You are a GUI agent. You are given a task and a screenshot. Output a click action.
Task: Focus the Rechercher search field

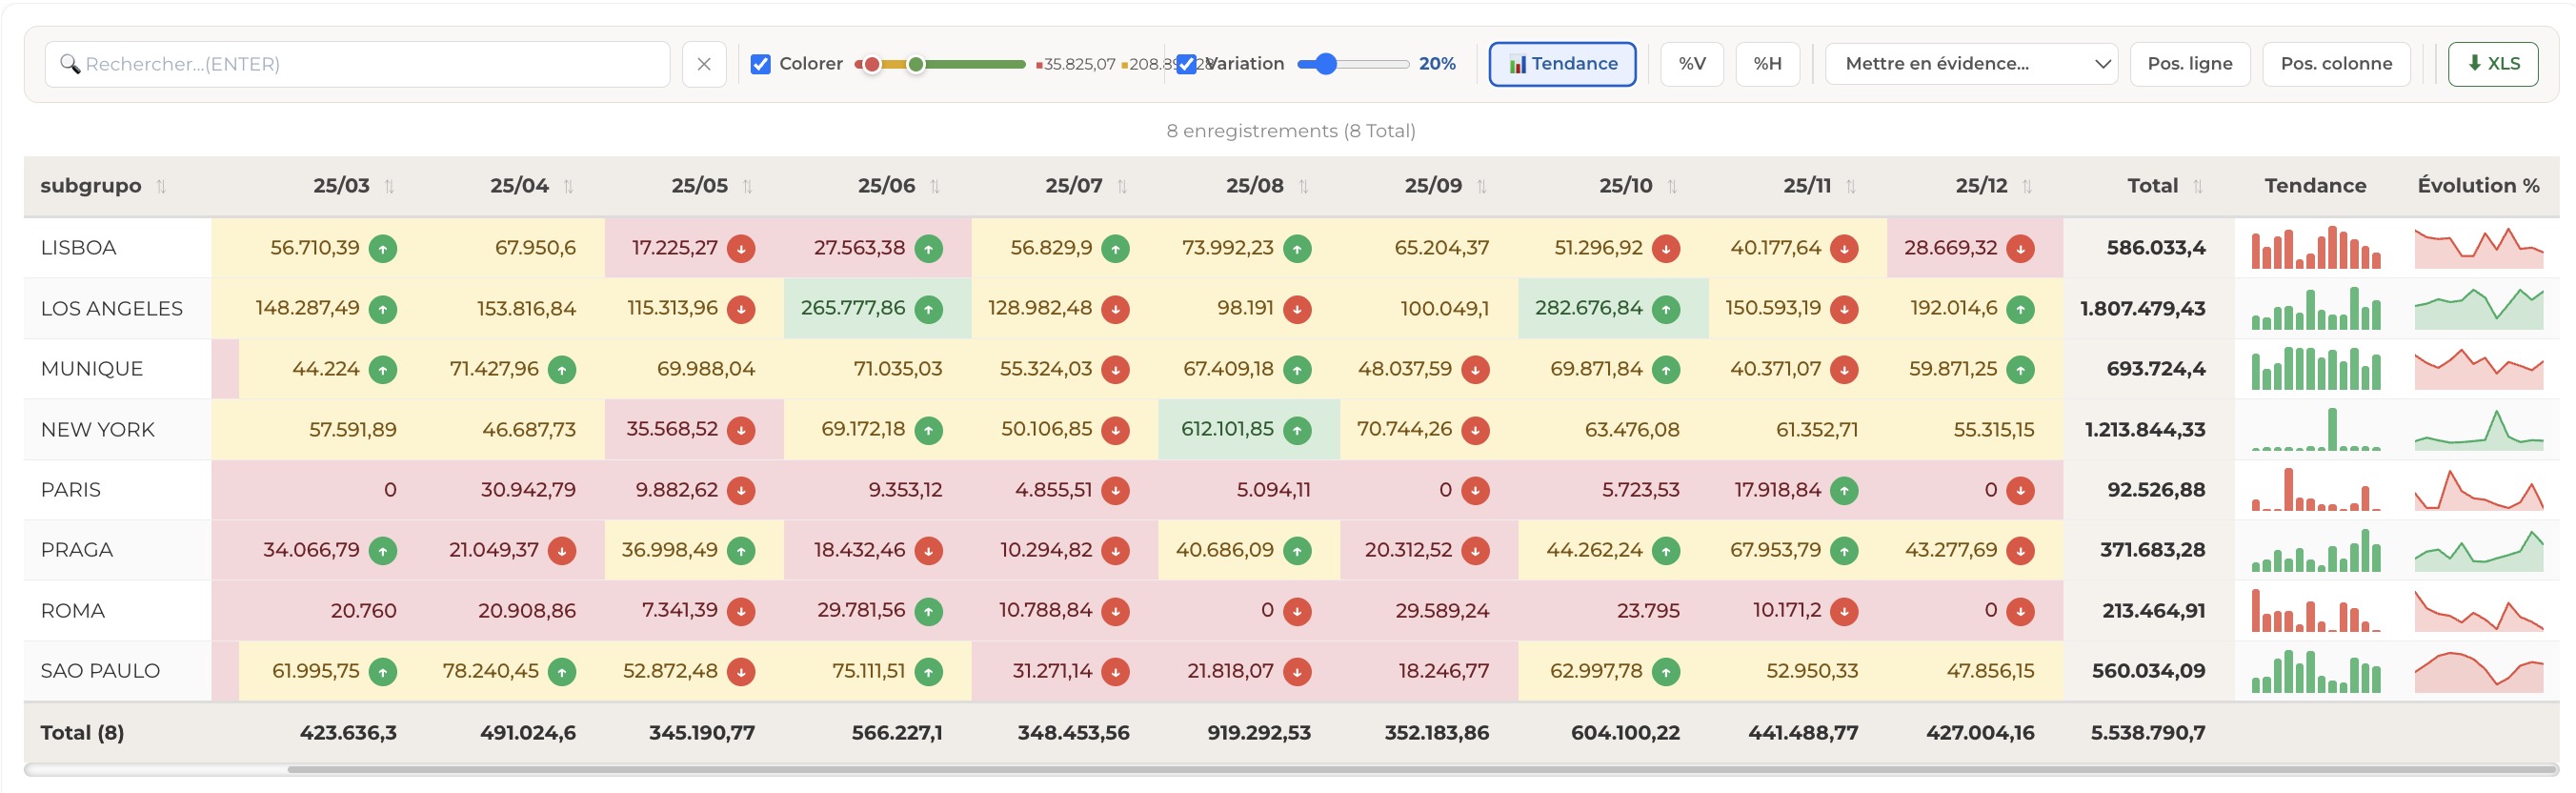click(x=357, y=64)
